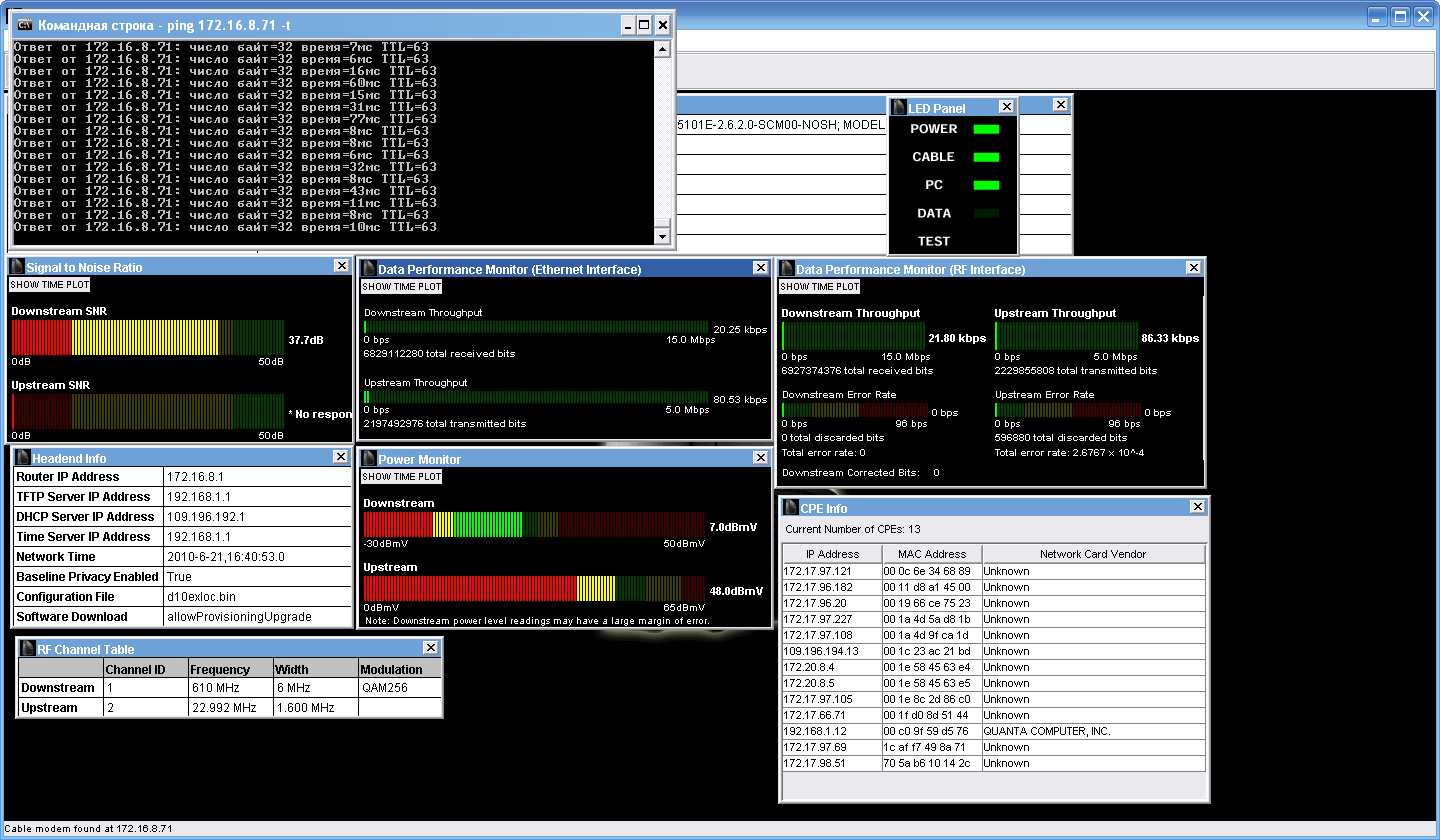Click the Baseline Privacy Enabled True value
The width and height of the screenshot is (1440, 840).
(x=257, y=577)
